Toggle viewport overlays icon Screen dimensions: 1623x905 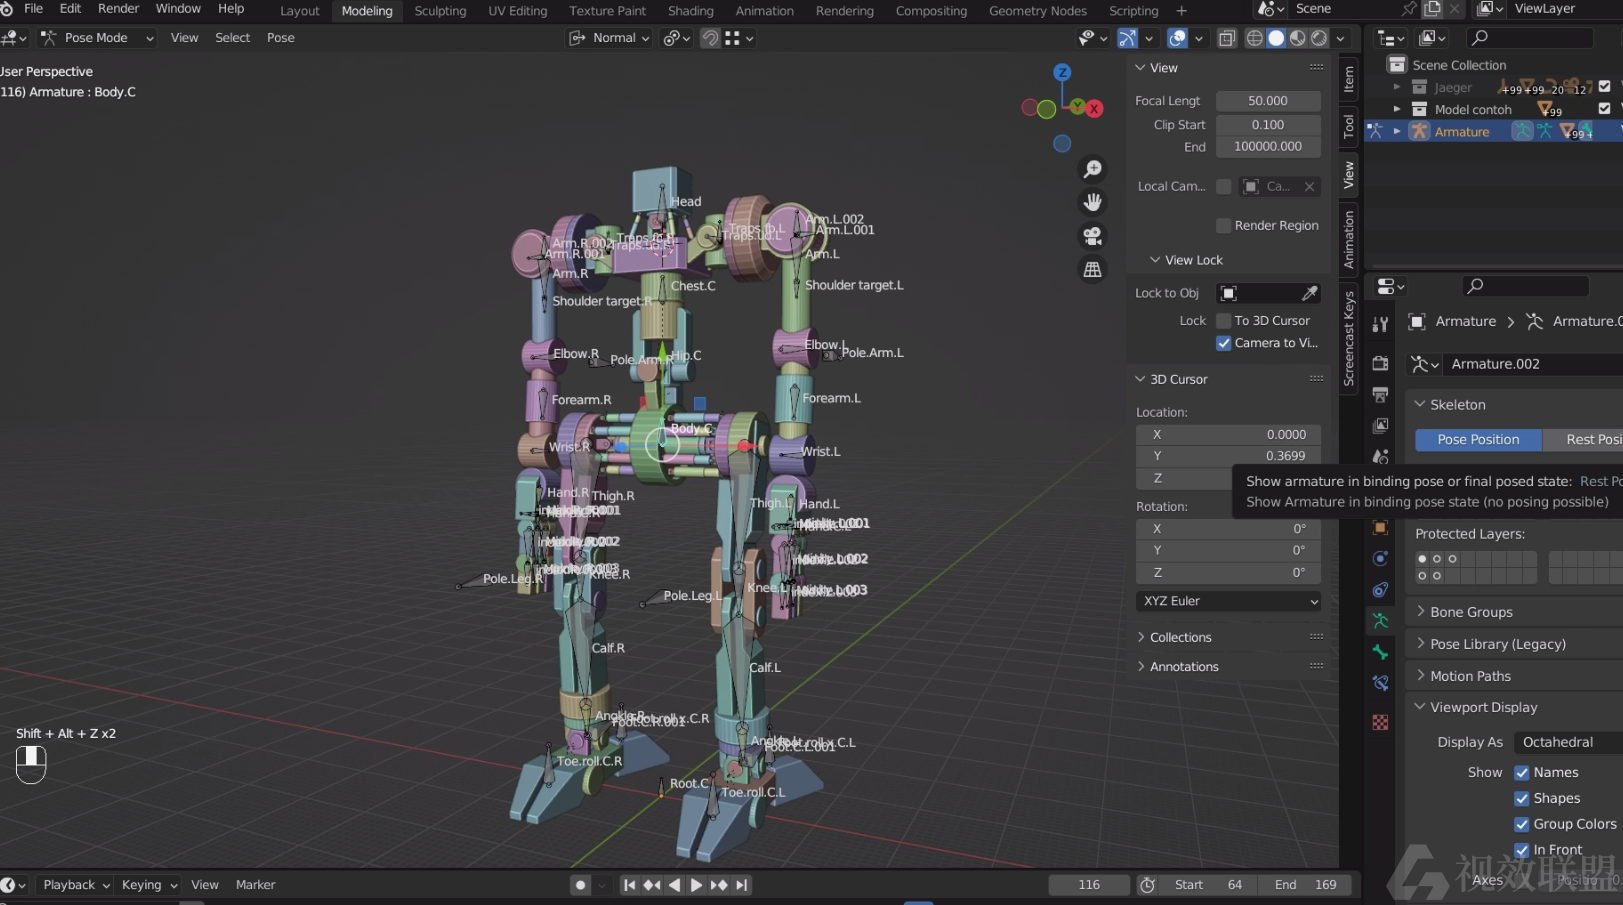click(x=1178, y=38)
